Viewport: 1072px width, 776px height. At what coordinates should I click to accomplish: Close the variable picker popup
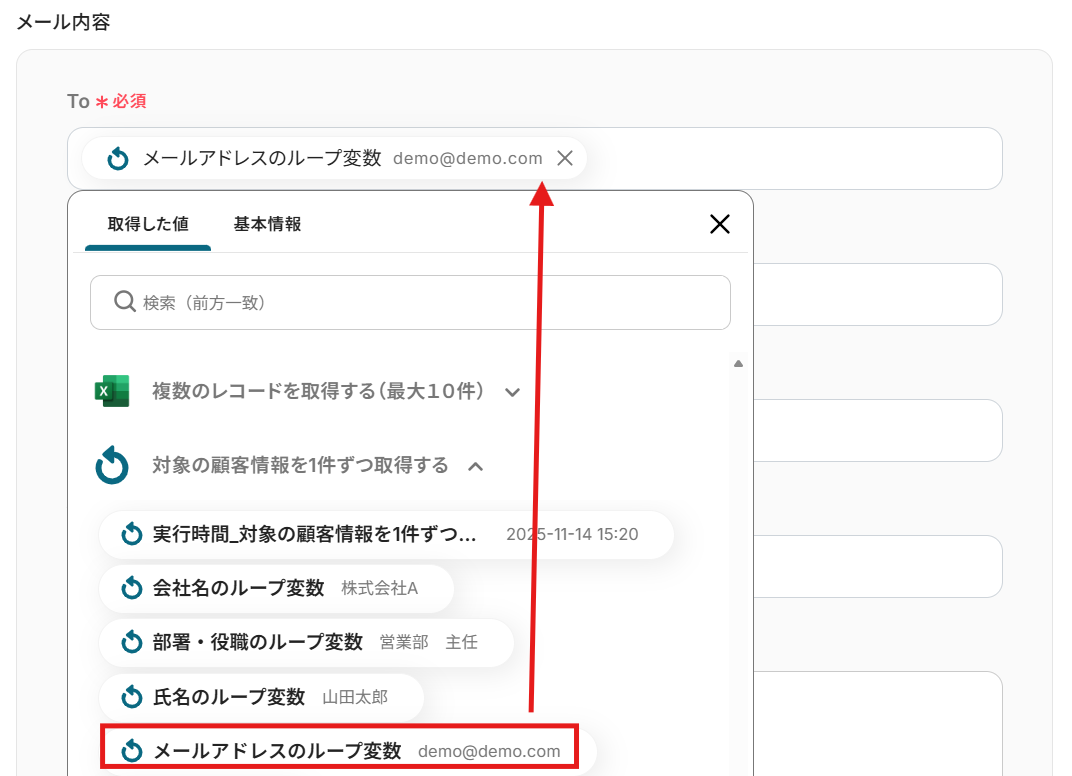pyautogui.click(x=719, y=224)
